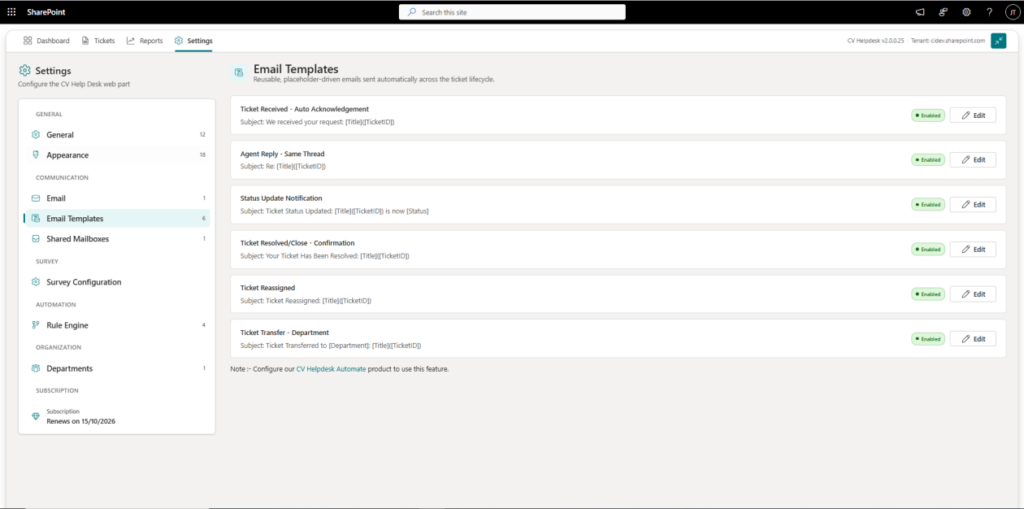Toggle Enabled badge for Status Update Notification
The height and width of the screenshot is (509, 1024).
pos(928,205)
